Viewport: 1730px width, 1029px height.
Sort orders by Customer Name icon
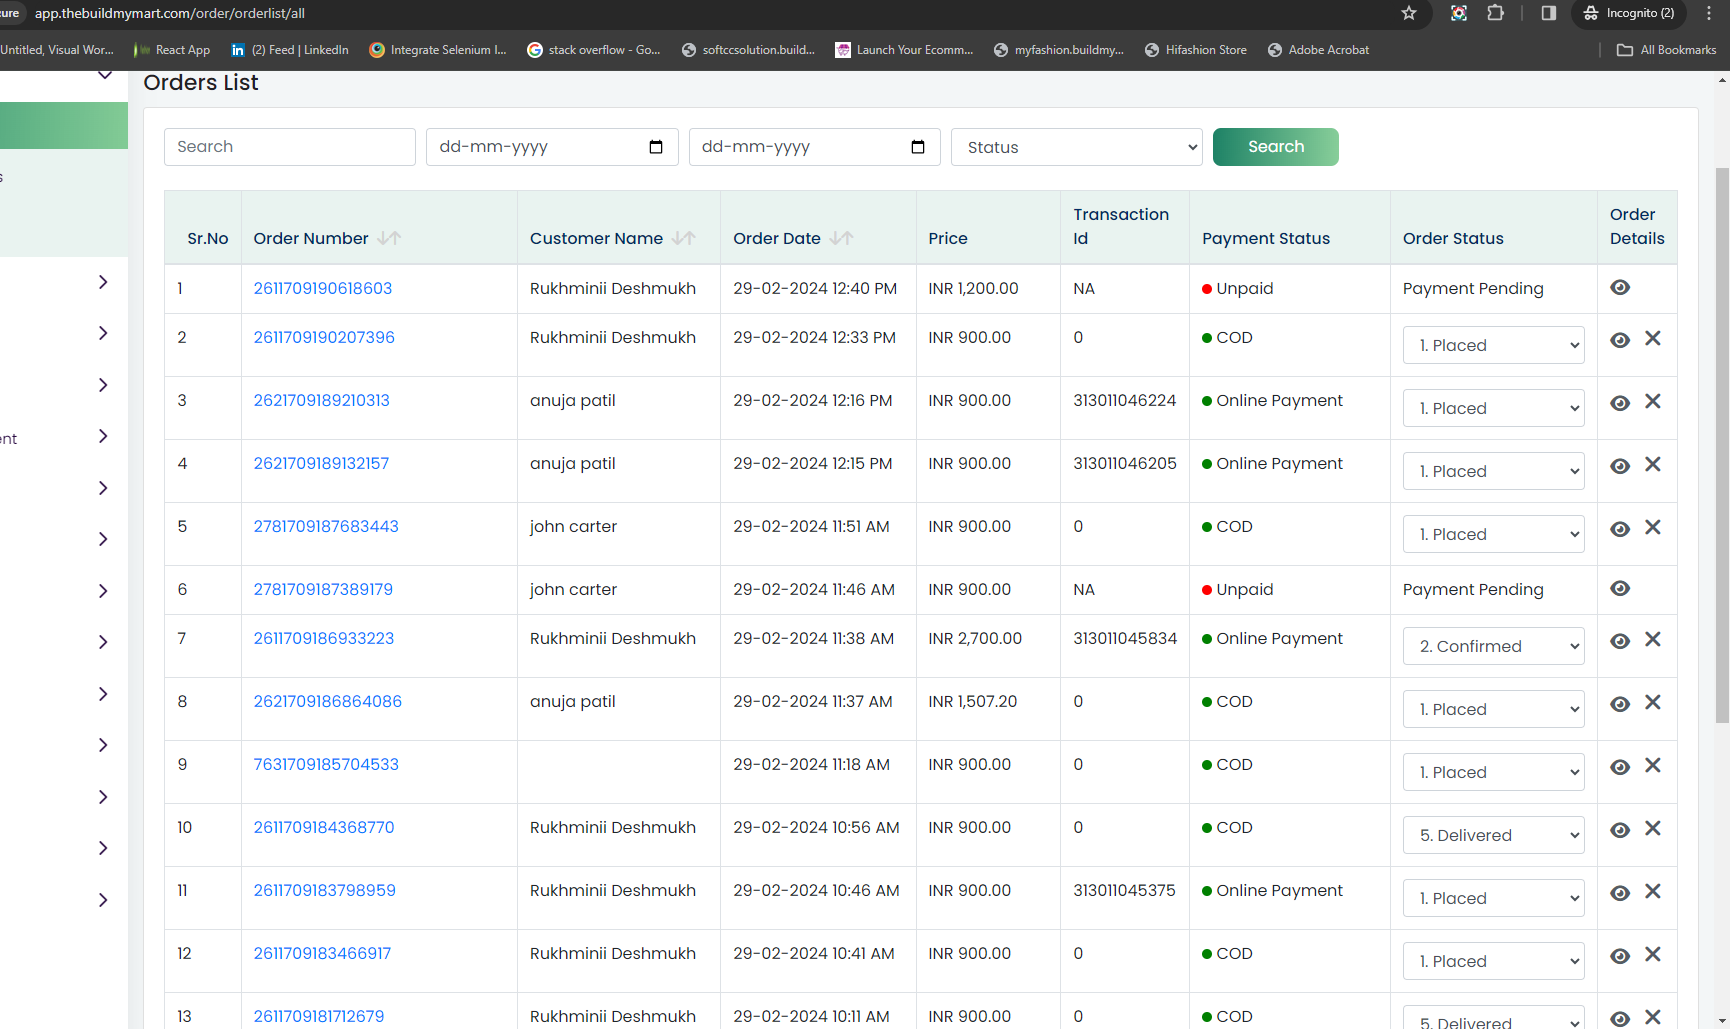click(x=684, y=238)
